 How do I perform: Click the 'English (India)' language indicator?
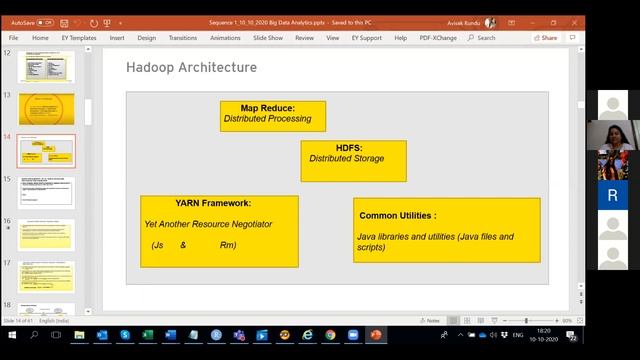pos(54,321)
